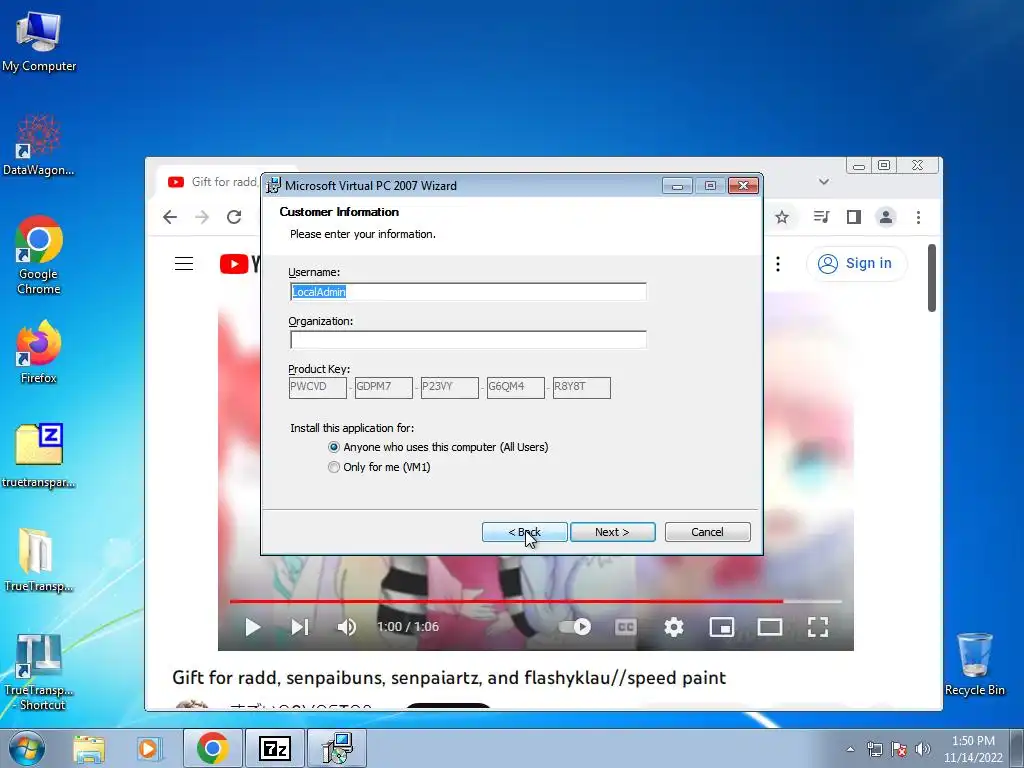Image resolution: width=1024 pixels, height=768 pixels.
Task: Skip to next YouTube video
Action: pyautogui.click(x=300, y=627)
